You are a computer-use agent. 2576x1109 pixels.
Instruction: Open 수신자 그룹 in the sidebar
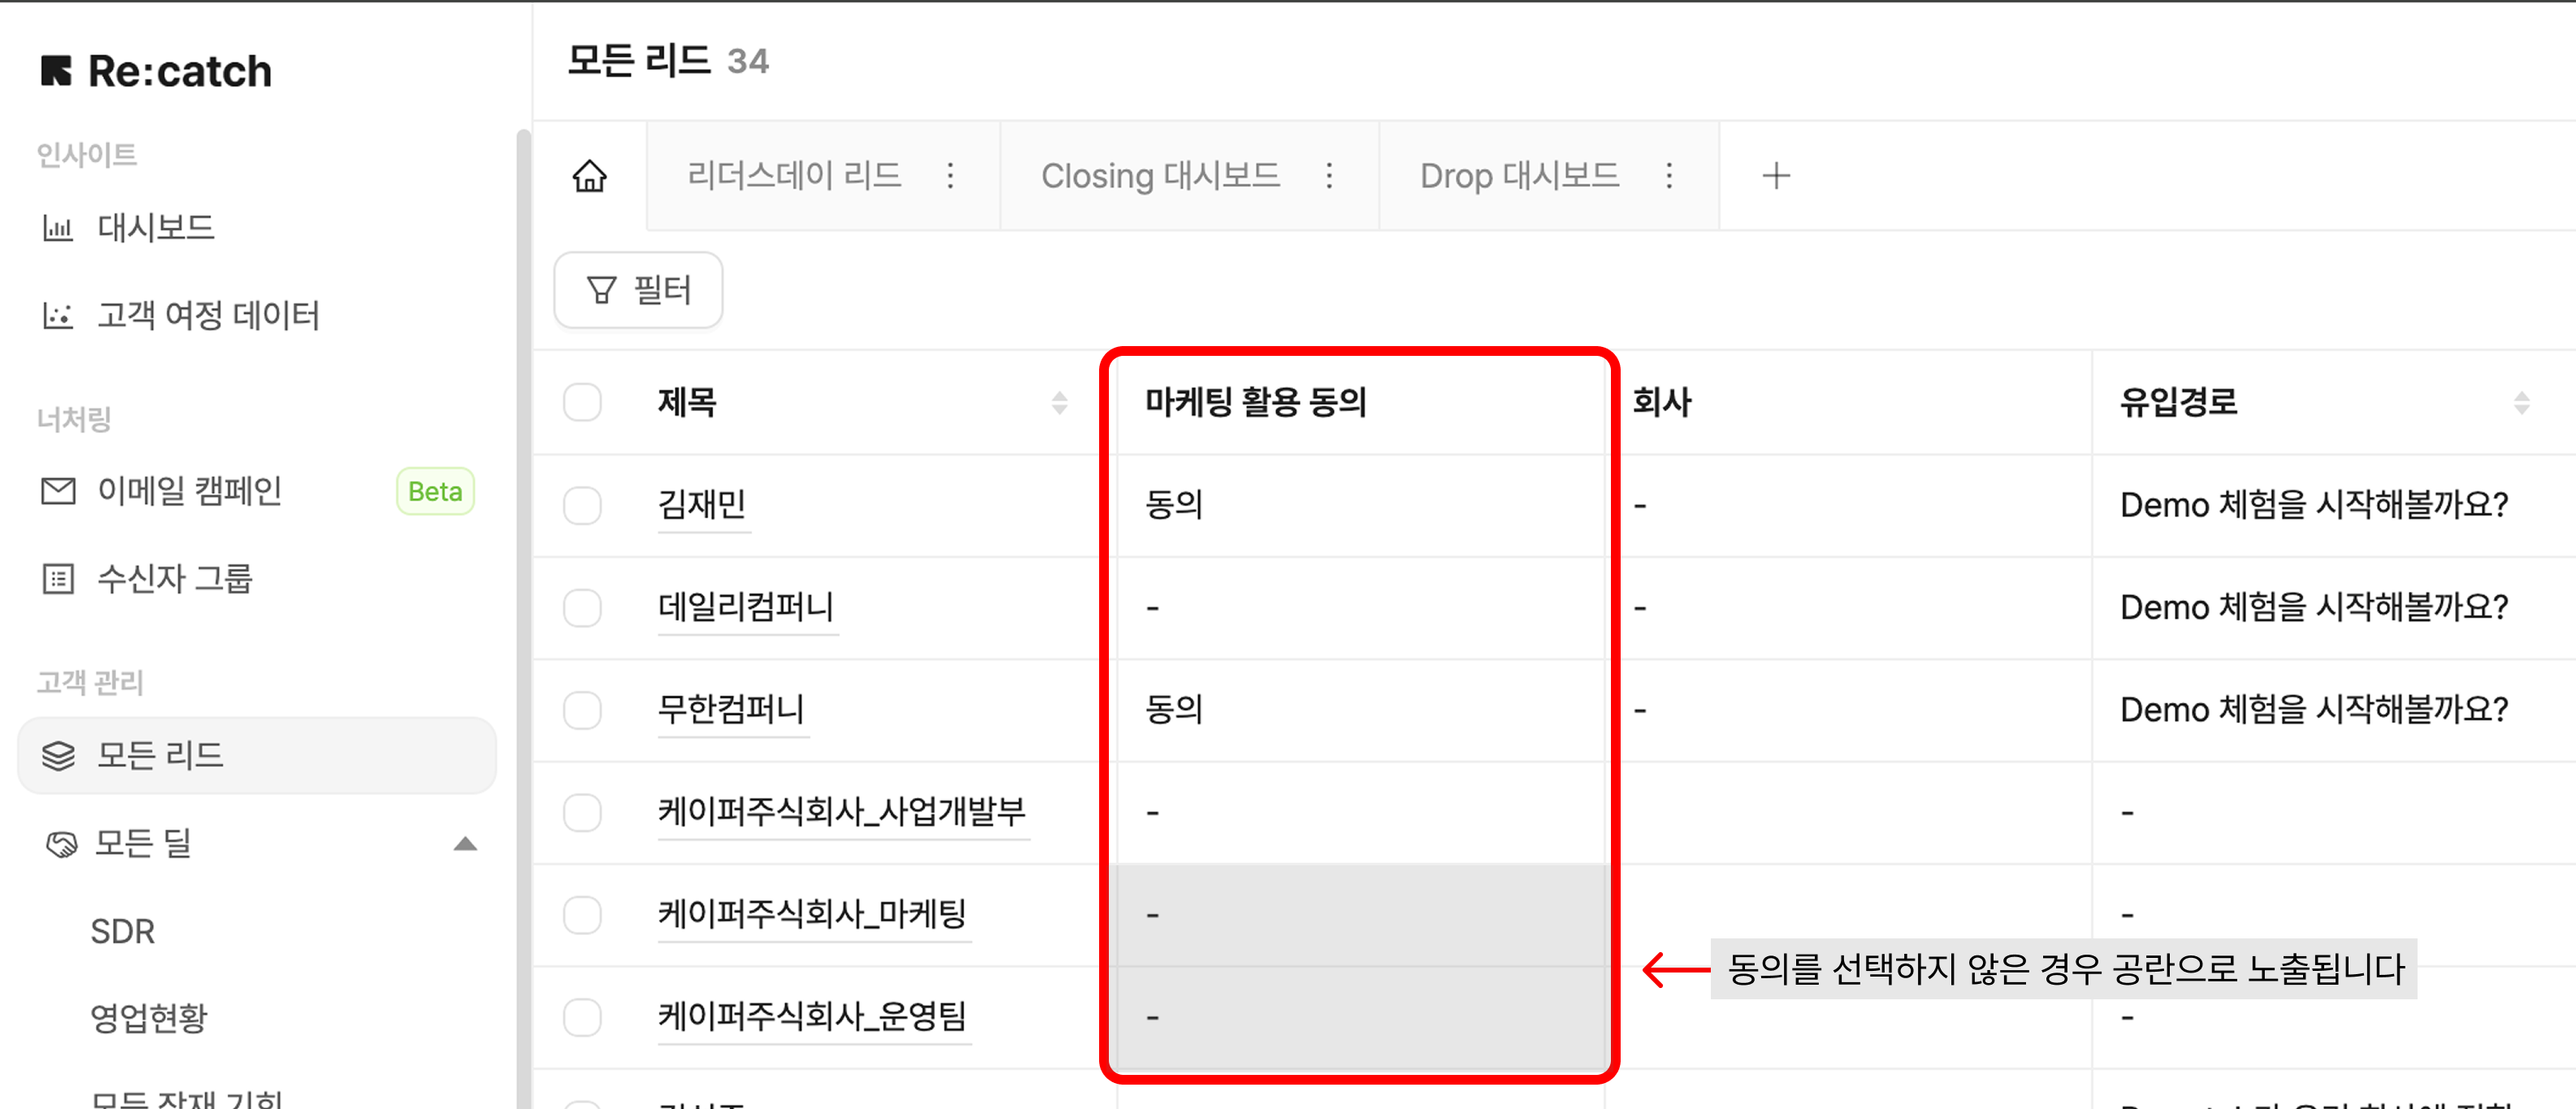[x=174, y=579]
